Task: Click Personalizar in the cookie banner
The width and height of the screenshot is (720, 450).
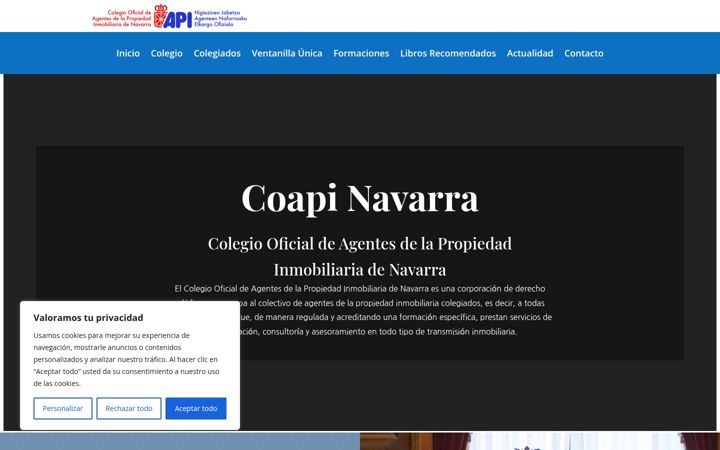Action: (63, 408)
